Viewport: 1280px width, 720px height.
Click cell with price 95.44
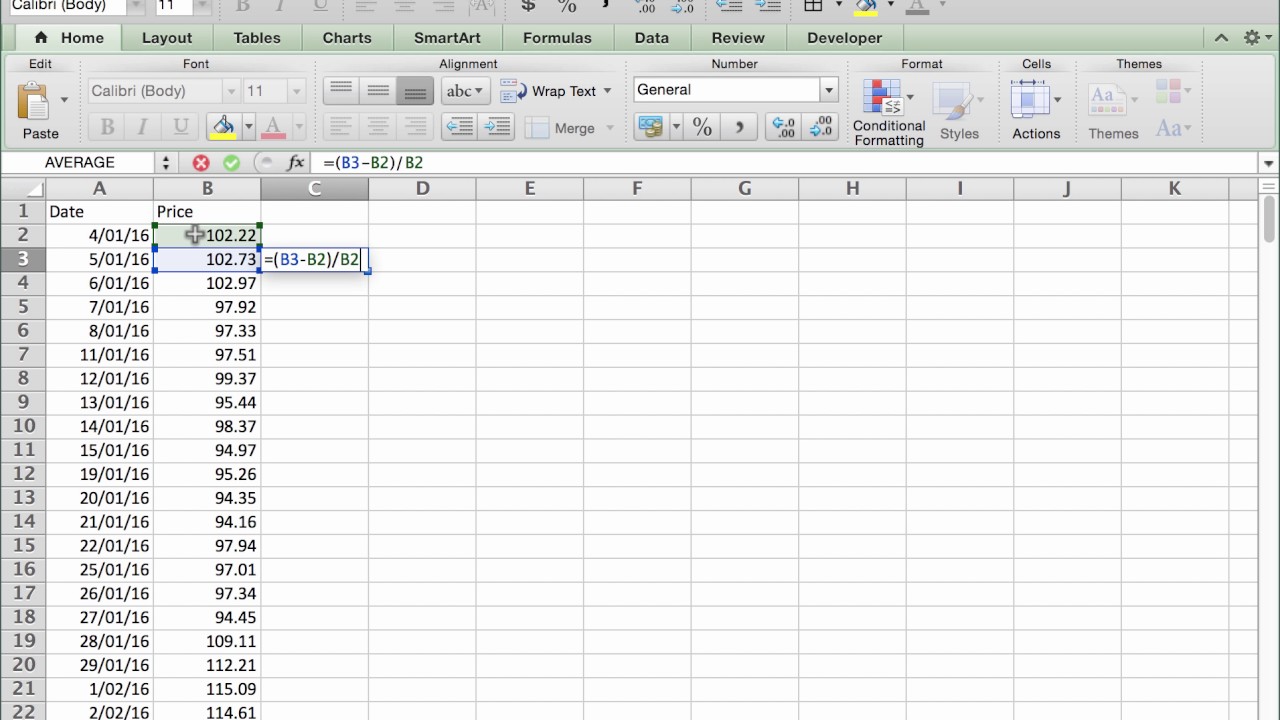pos(207,402)
